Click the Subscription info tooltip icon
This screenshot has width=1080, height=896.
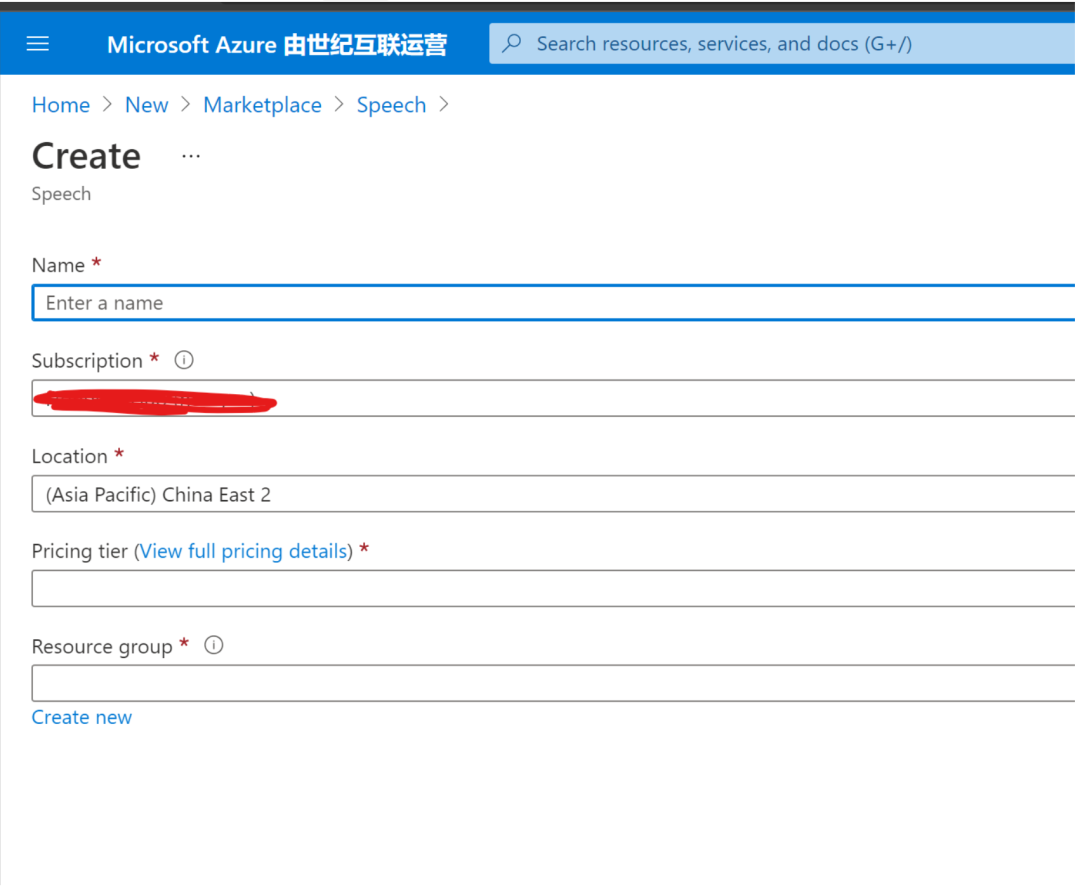tap(184, 360)
